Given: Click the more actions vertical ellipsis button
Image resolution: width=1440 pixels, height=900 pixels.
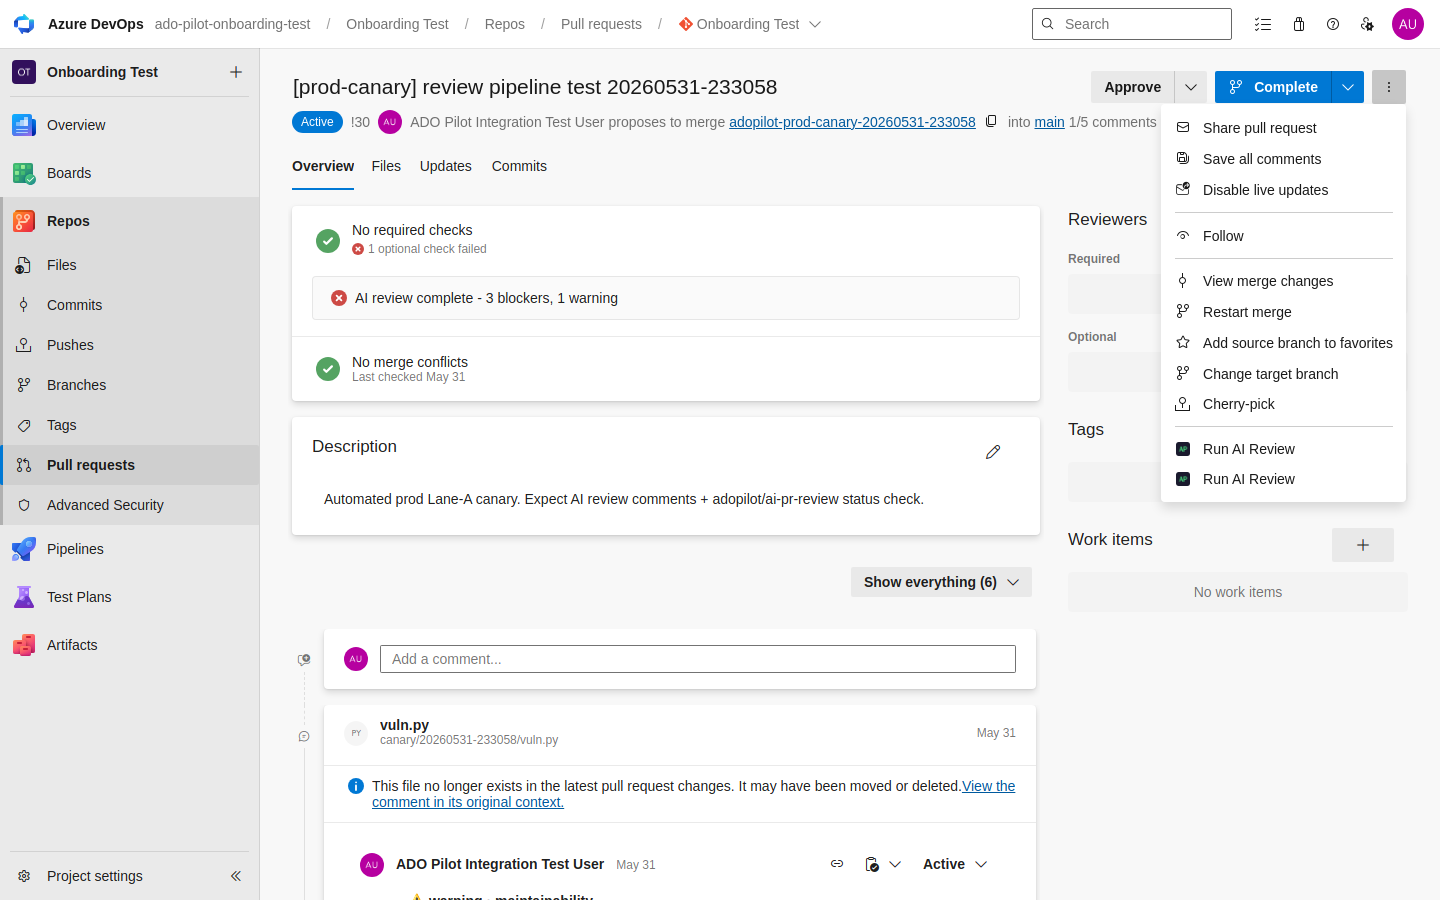Looking at the screenshot, I should (x=1389, y=87).
